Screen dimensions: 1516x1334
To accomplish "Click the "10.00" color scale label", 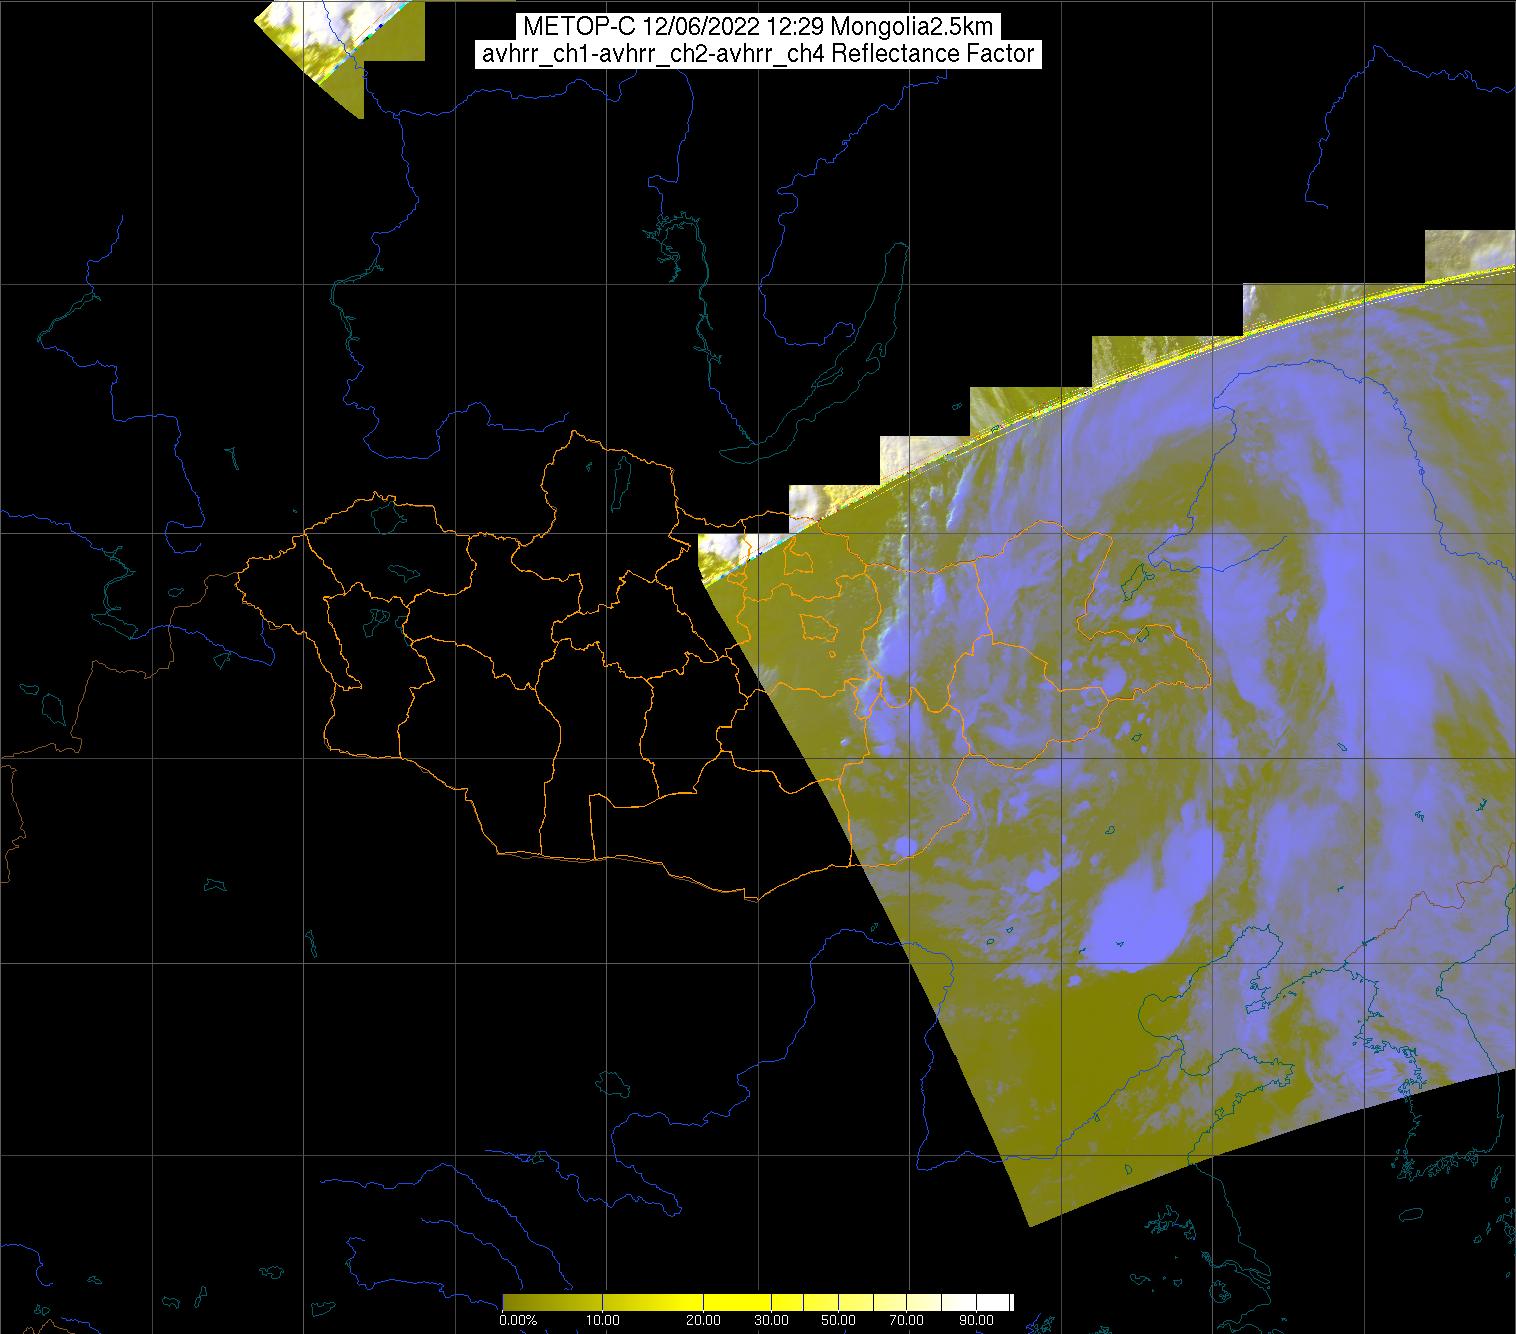I will click(x=603, y=1321).
